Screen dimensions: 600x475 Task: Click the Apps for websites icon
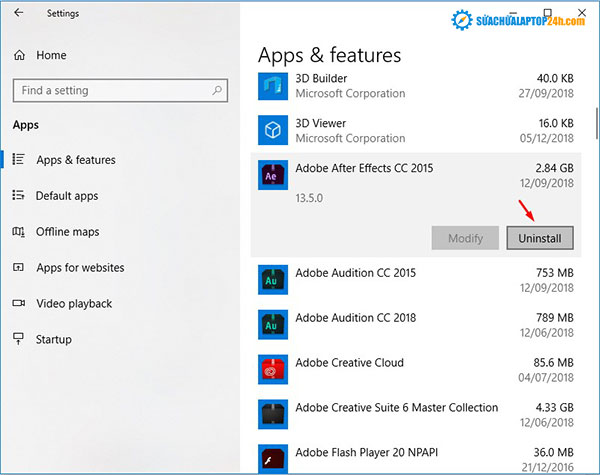coord(18,267)
